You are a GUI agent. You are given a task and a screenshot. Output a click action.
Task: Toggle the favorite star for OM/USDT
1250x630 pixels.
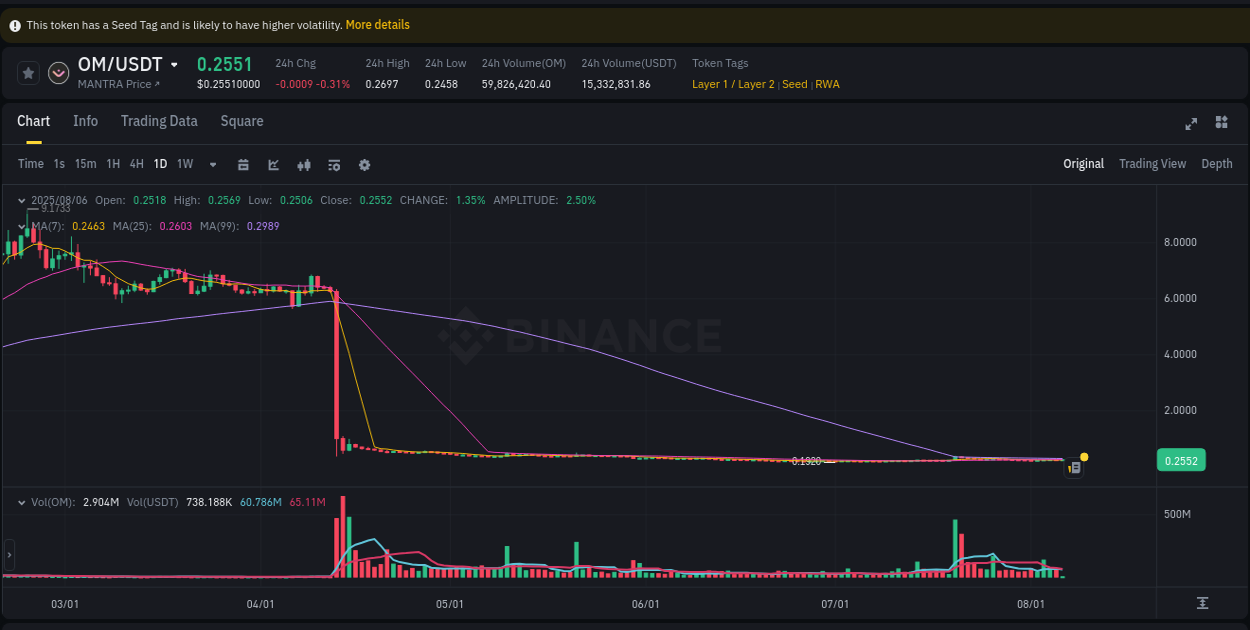(x=27, y=72)
